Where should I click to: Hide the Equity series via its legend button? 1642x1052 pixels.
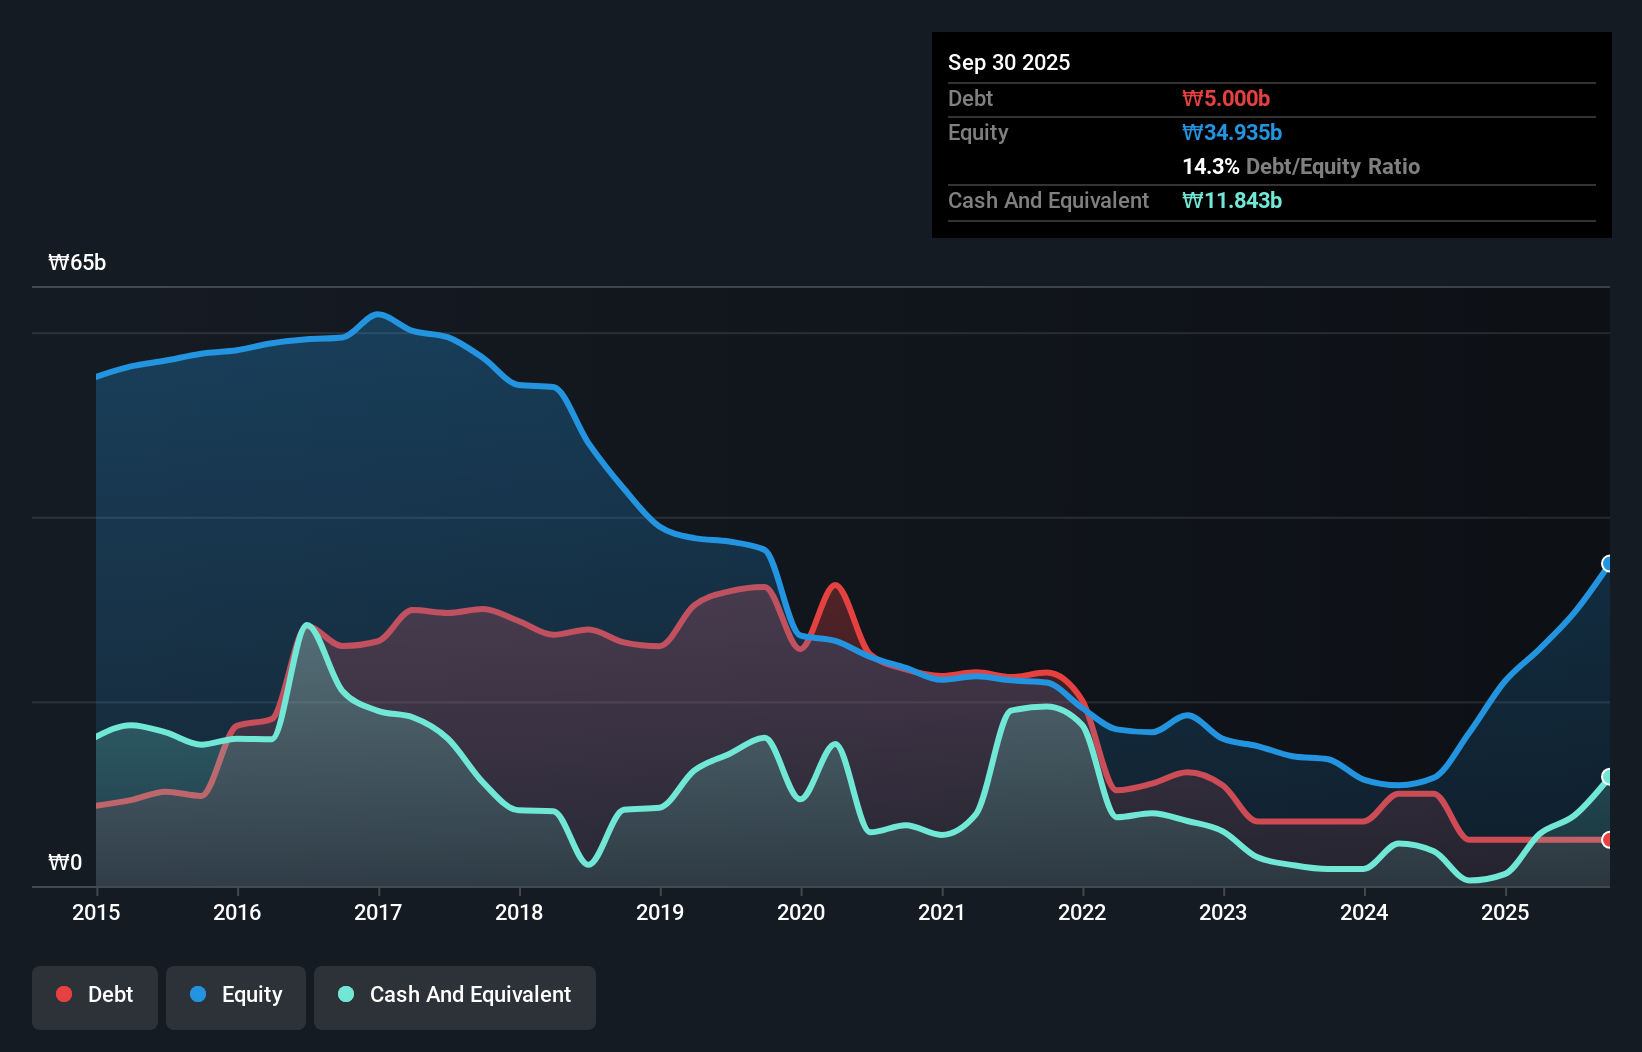tap(235, 996)
